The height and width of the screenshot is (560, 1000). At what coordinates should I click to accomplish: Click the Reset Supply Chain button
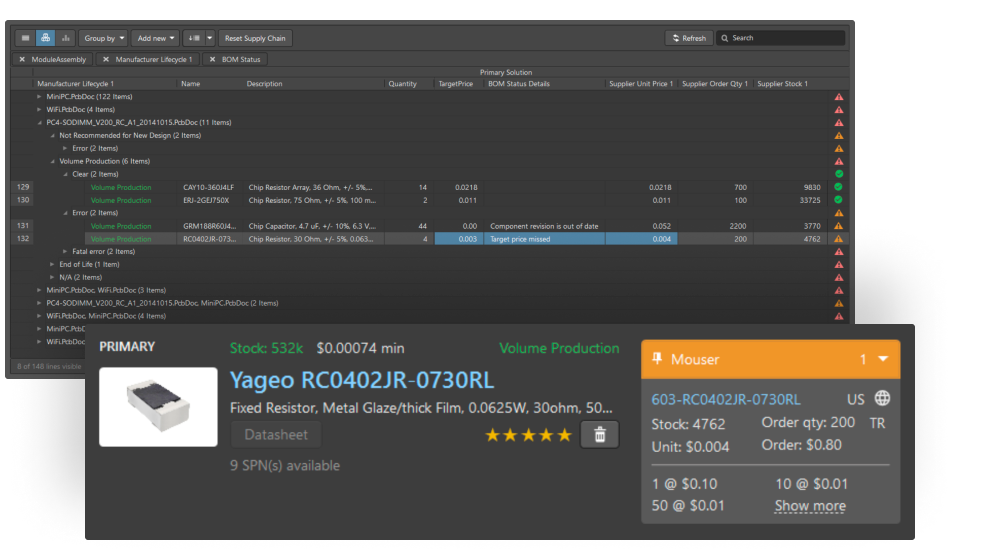click(x=255, y=38)
